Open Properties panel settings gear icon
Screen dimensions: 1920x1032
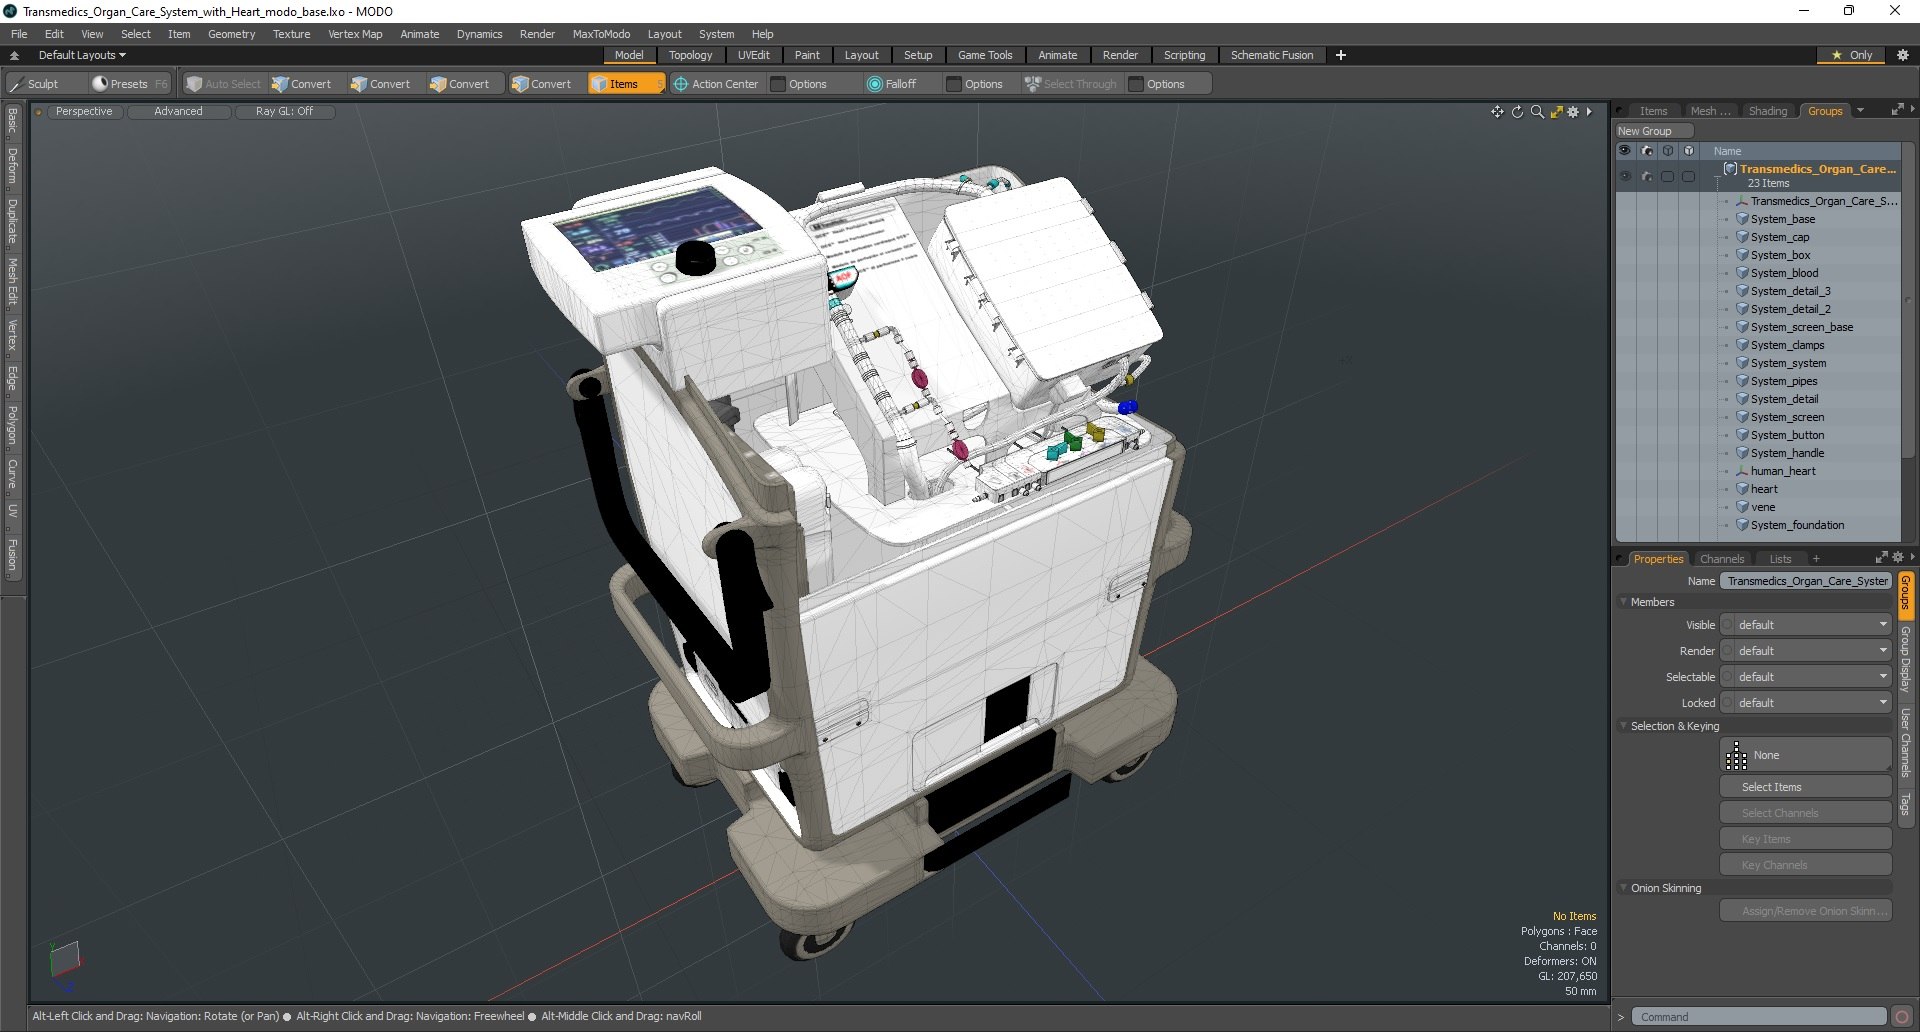(x=1897, y=558)
